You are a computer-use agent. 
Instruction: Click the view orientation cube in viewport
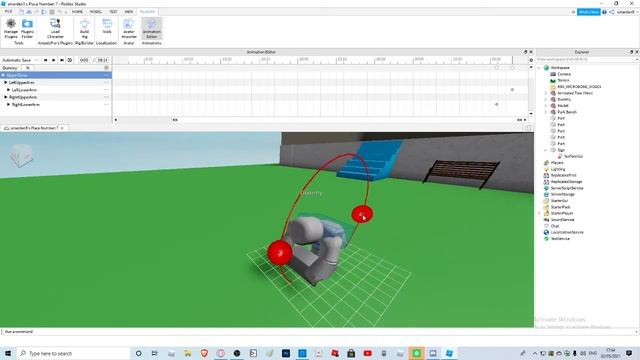(x=21, y=156)
